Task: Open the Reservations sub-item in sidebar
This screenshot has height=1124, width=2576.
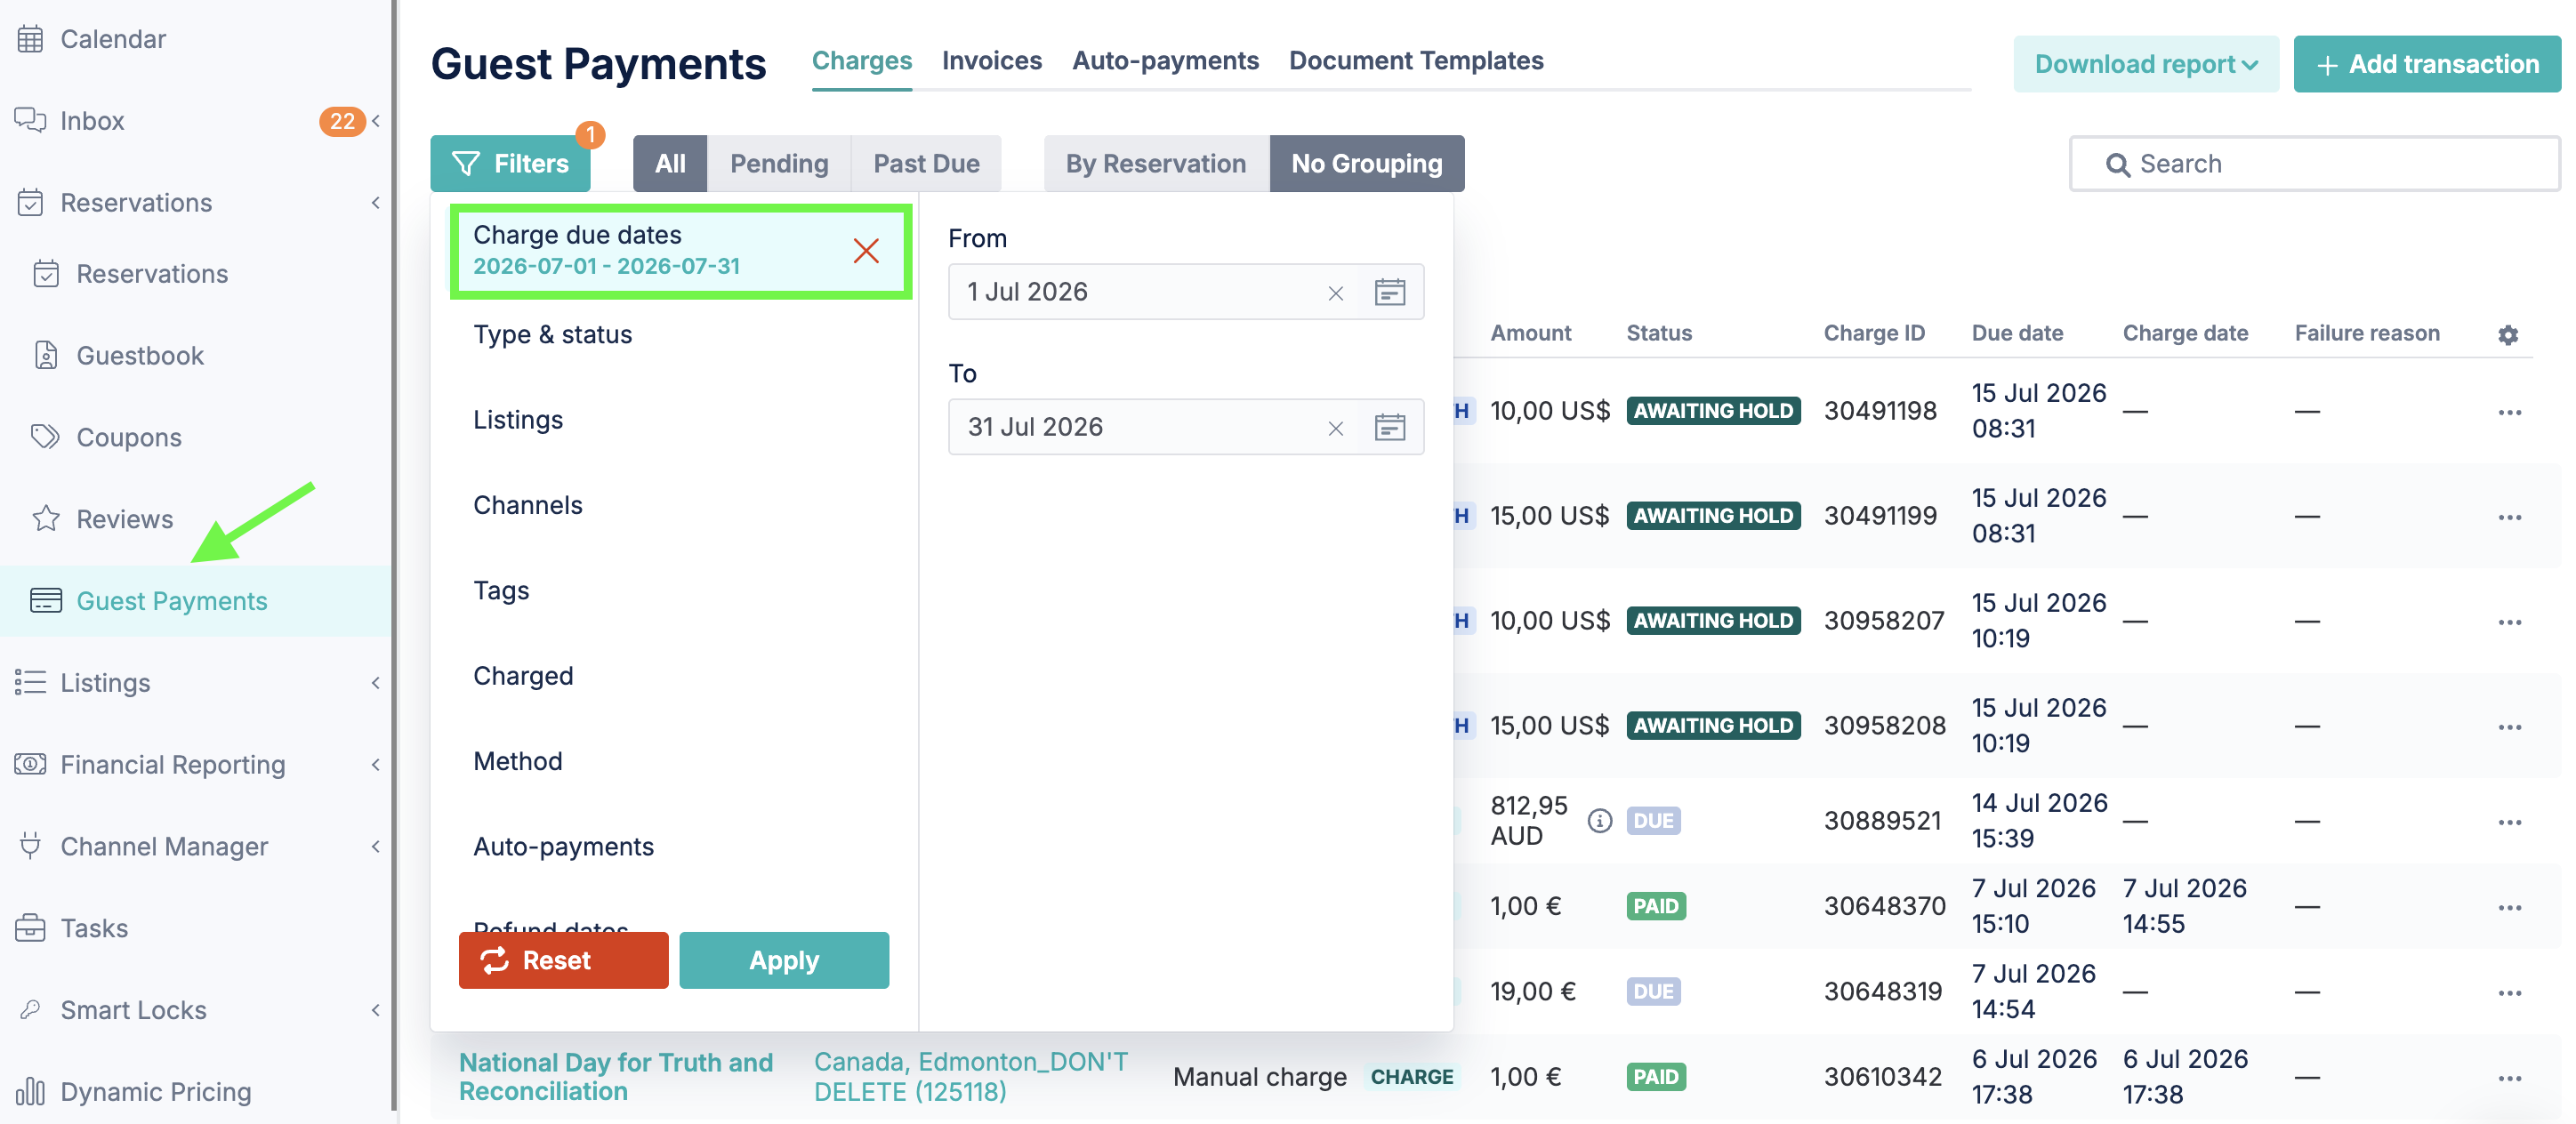Action: [x=151, y=273]
